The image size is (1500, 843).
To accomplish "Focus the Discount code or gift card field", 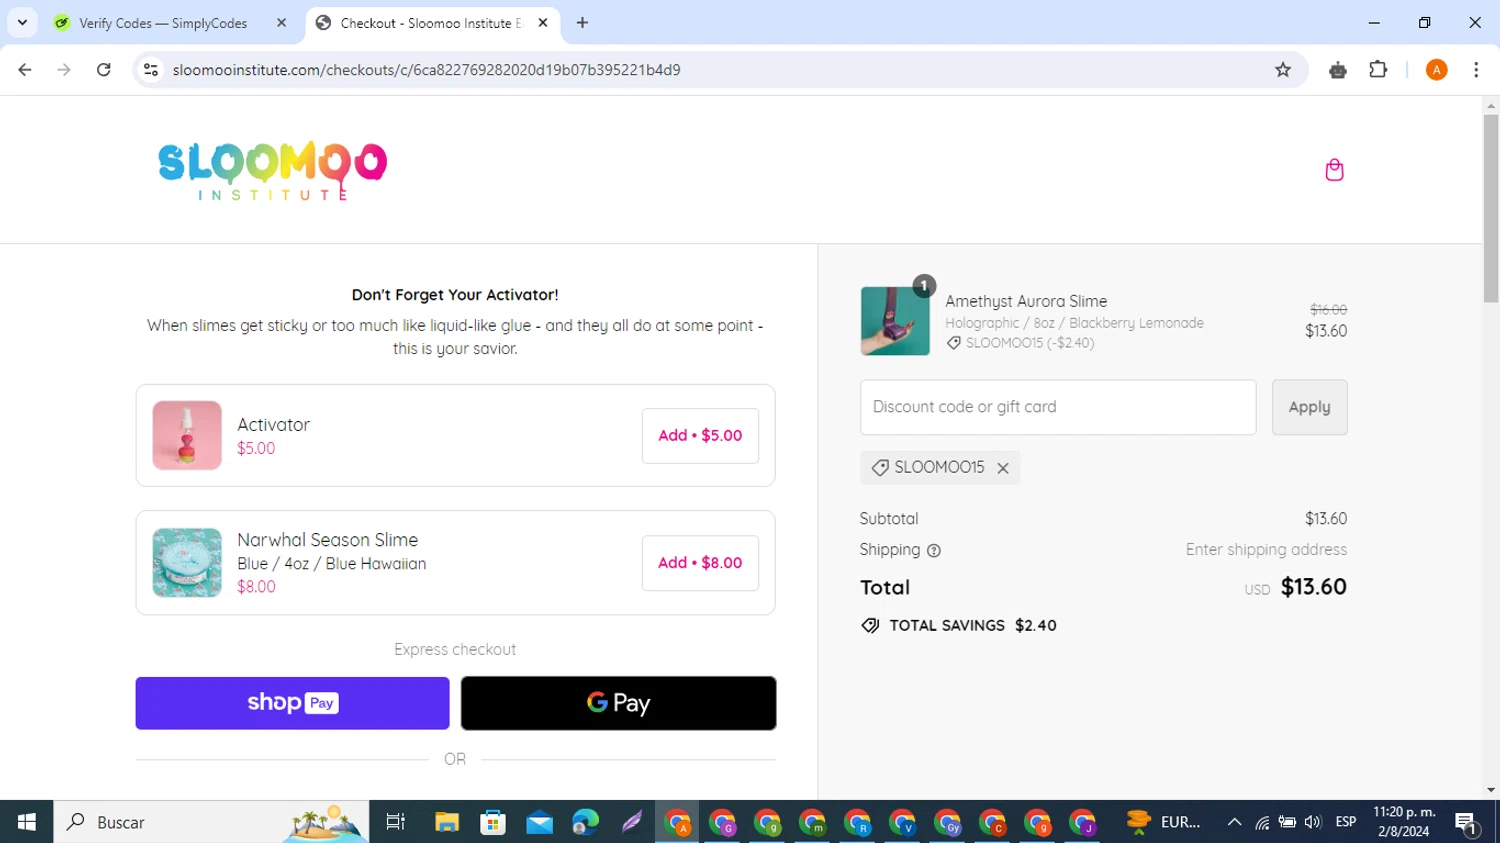I will tap(1058, 407).
